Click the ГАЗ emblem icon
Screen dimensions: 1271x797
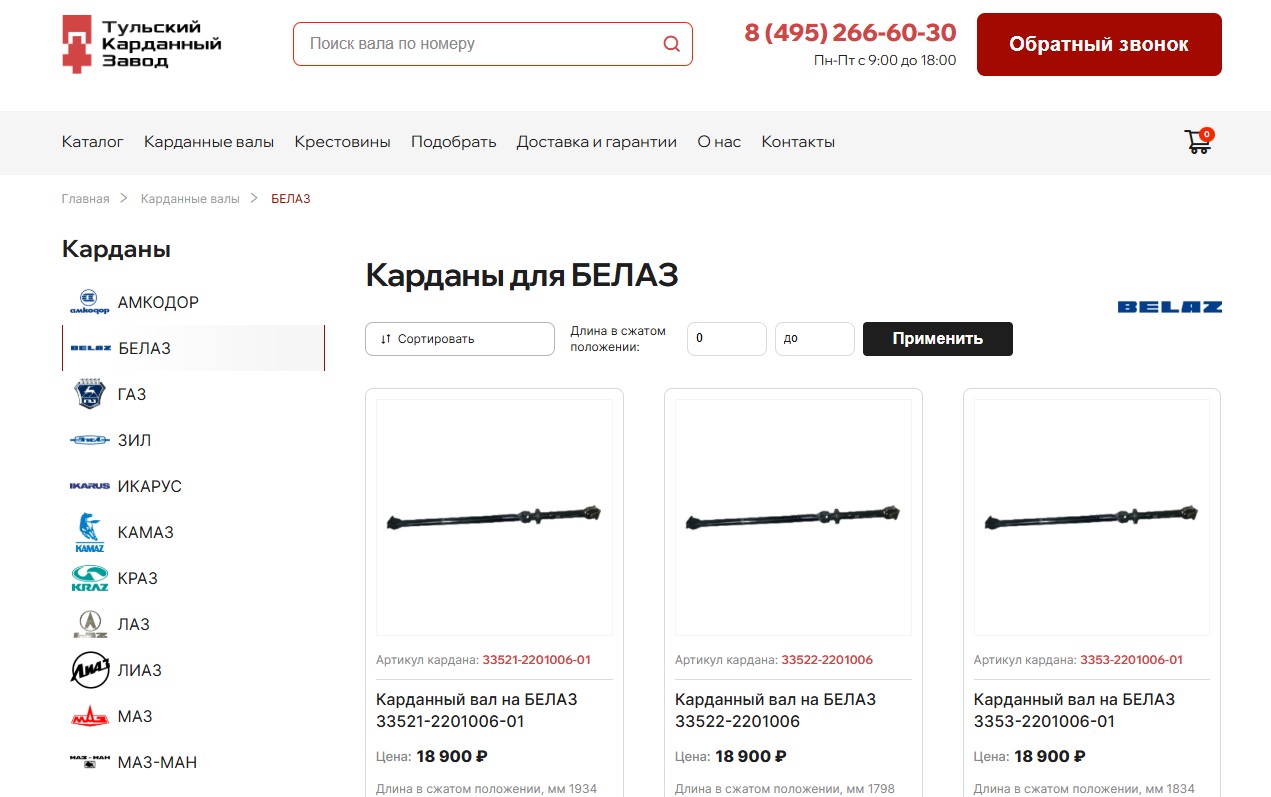(89, 394)
